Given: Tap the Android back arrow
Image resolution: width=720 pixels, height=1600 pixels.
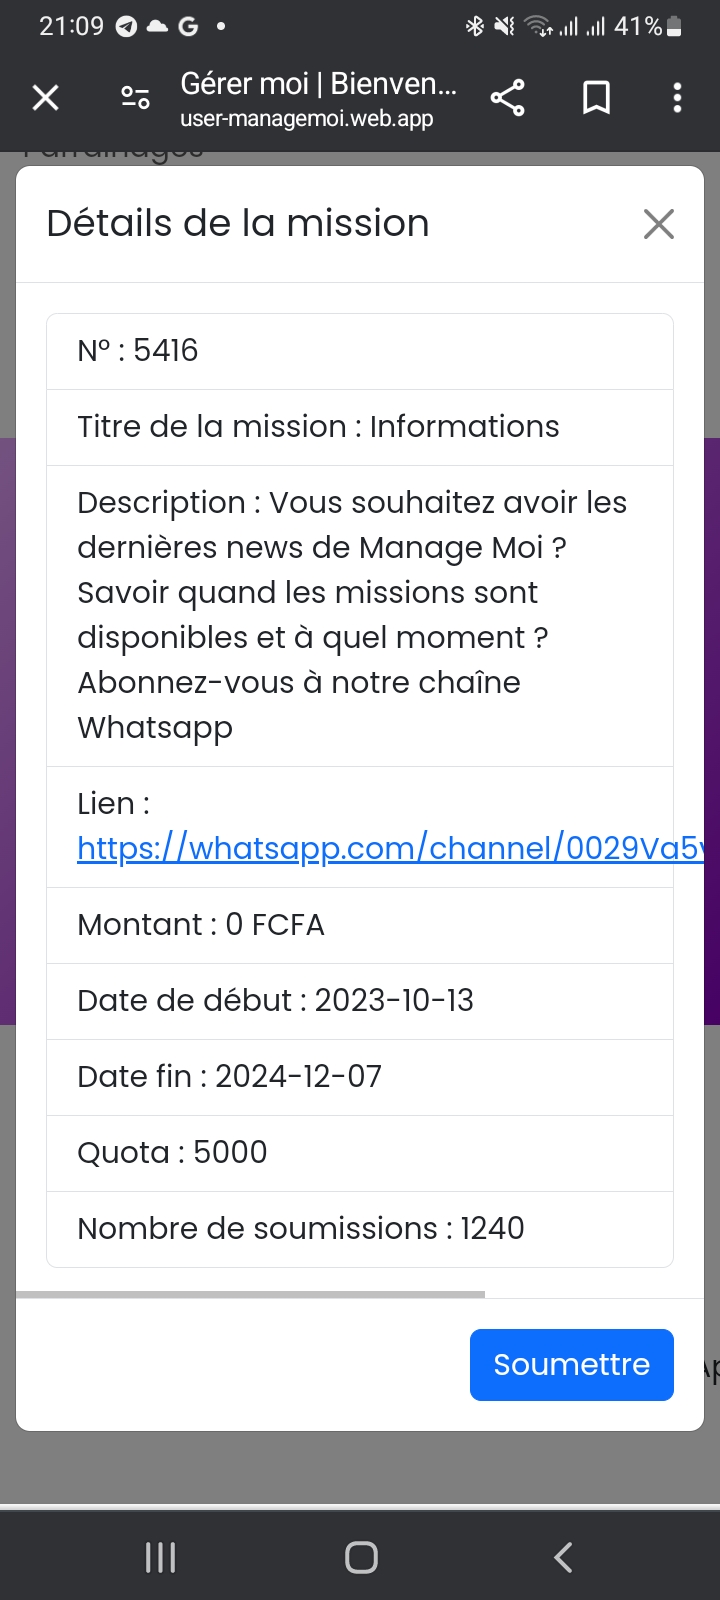Looking at the screenshot, I should [563, 1557].
